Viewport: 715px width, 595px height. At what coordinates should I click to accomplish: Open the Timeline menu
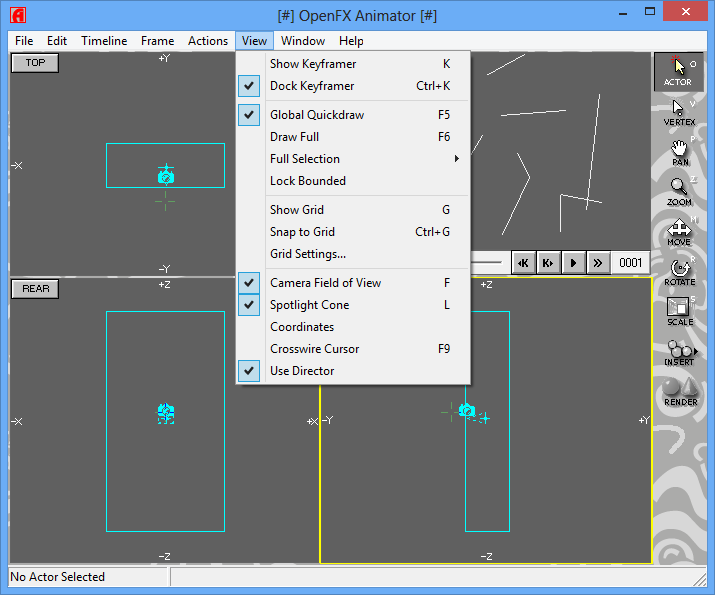[x=104, y=41]
